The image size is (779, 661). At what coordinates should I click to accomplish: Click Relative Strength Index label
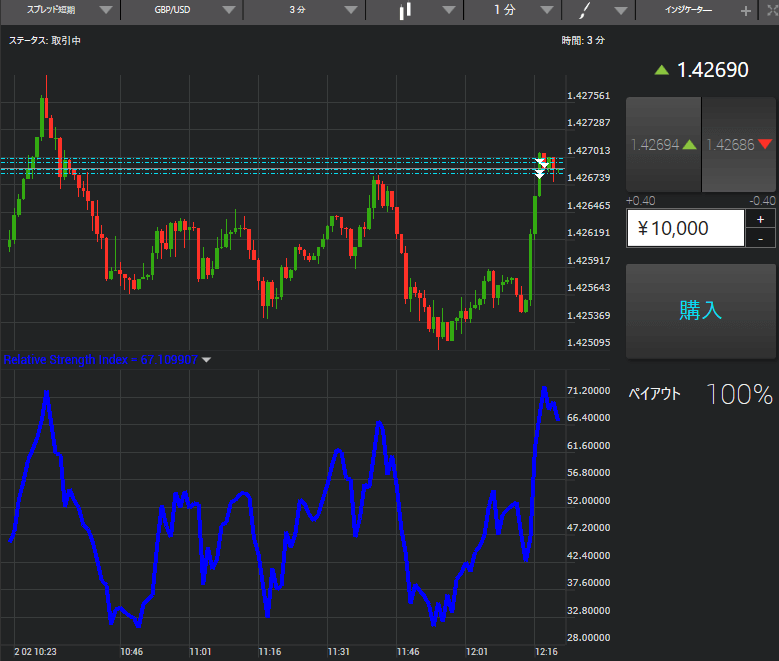[x=100, y=359]
